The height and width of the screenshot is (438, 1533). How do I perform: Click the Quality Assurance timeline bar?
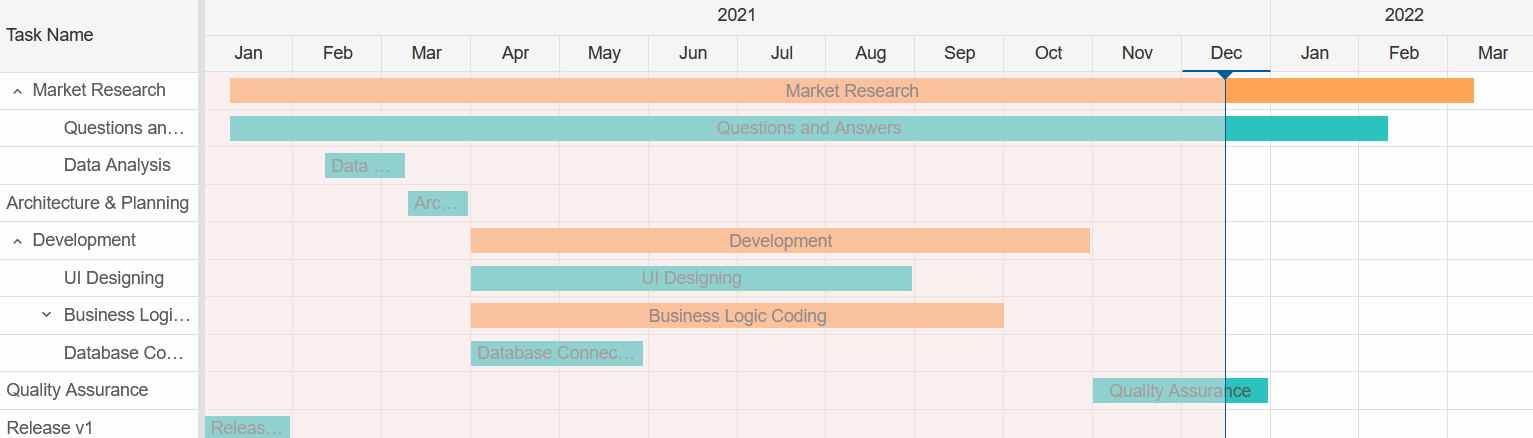tap(1179, 391)
